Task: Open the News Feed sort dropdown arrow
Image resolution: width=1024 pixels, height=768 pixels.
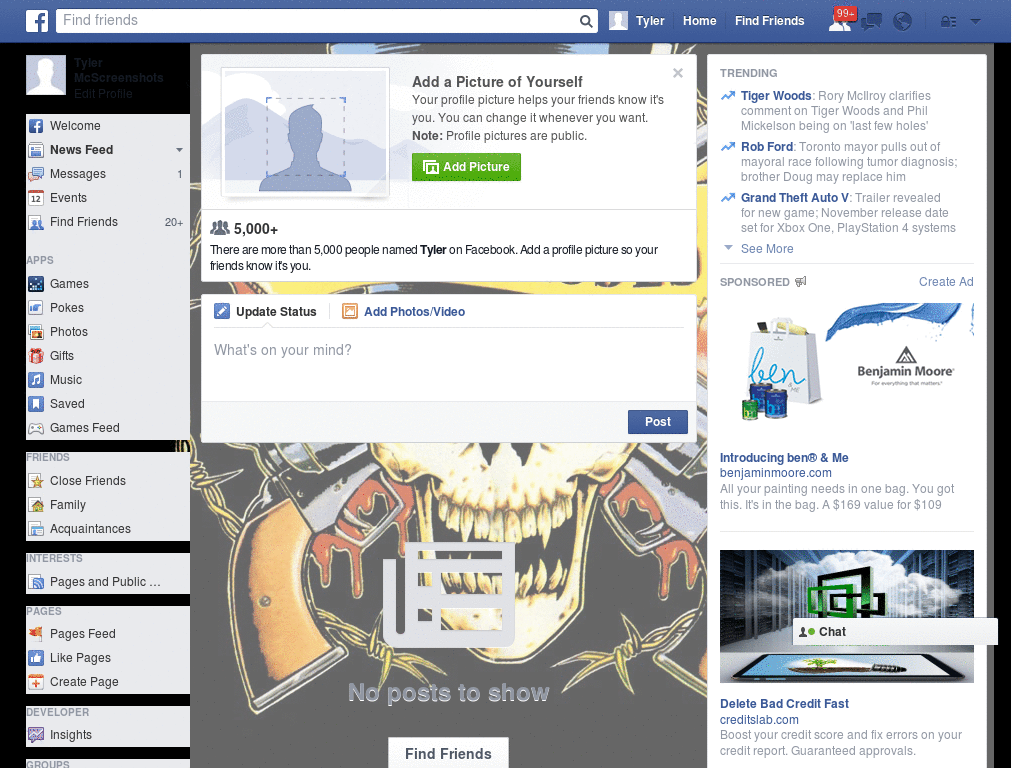Action: pyautogui.click(x=179, y=150)
